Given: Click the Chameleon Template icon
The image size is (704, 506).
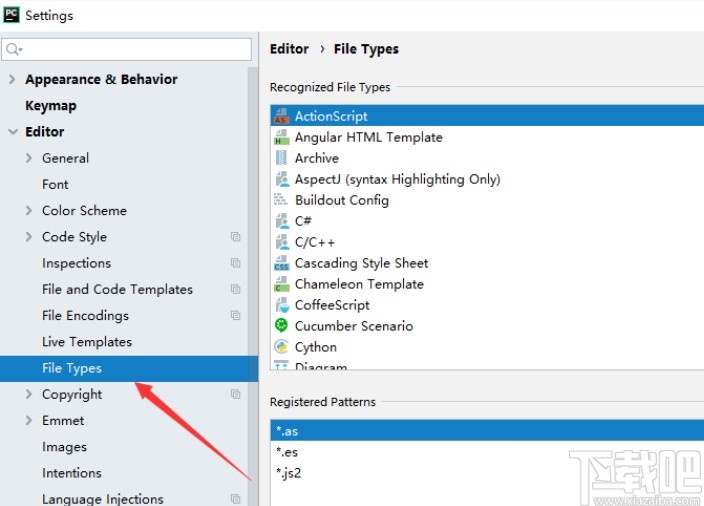Looking at the screenshot, I should click(x=281, y=285).
